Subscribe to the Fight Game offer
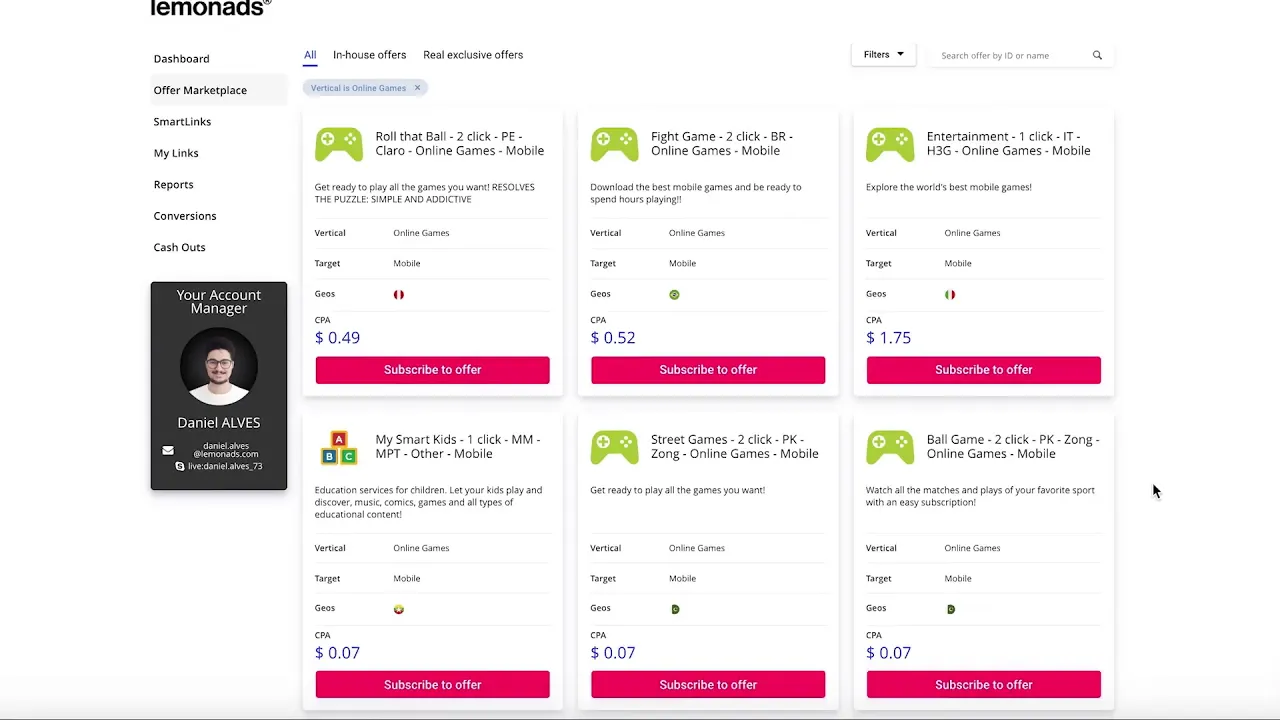 pyautogui.click(x=708, y=370)
